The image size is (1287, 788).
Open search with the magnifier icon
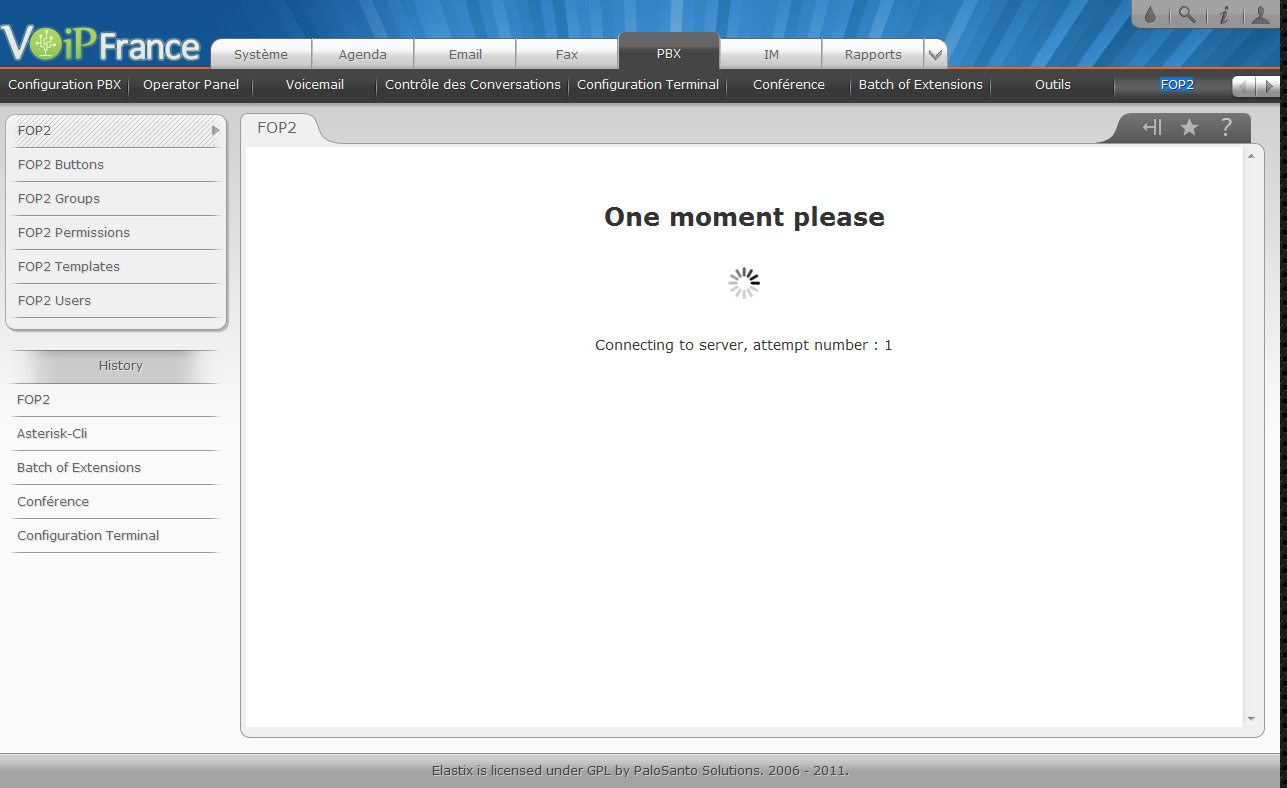pos(1186,15)
